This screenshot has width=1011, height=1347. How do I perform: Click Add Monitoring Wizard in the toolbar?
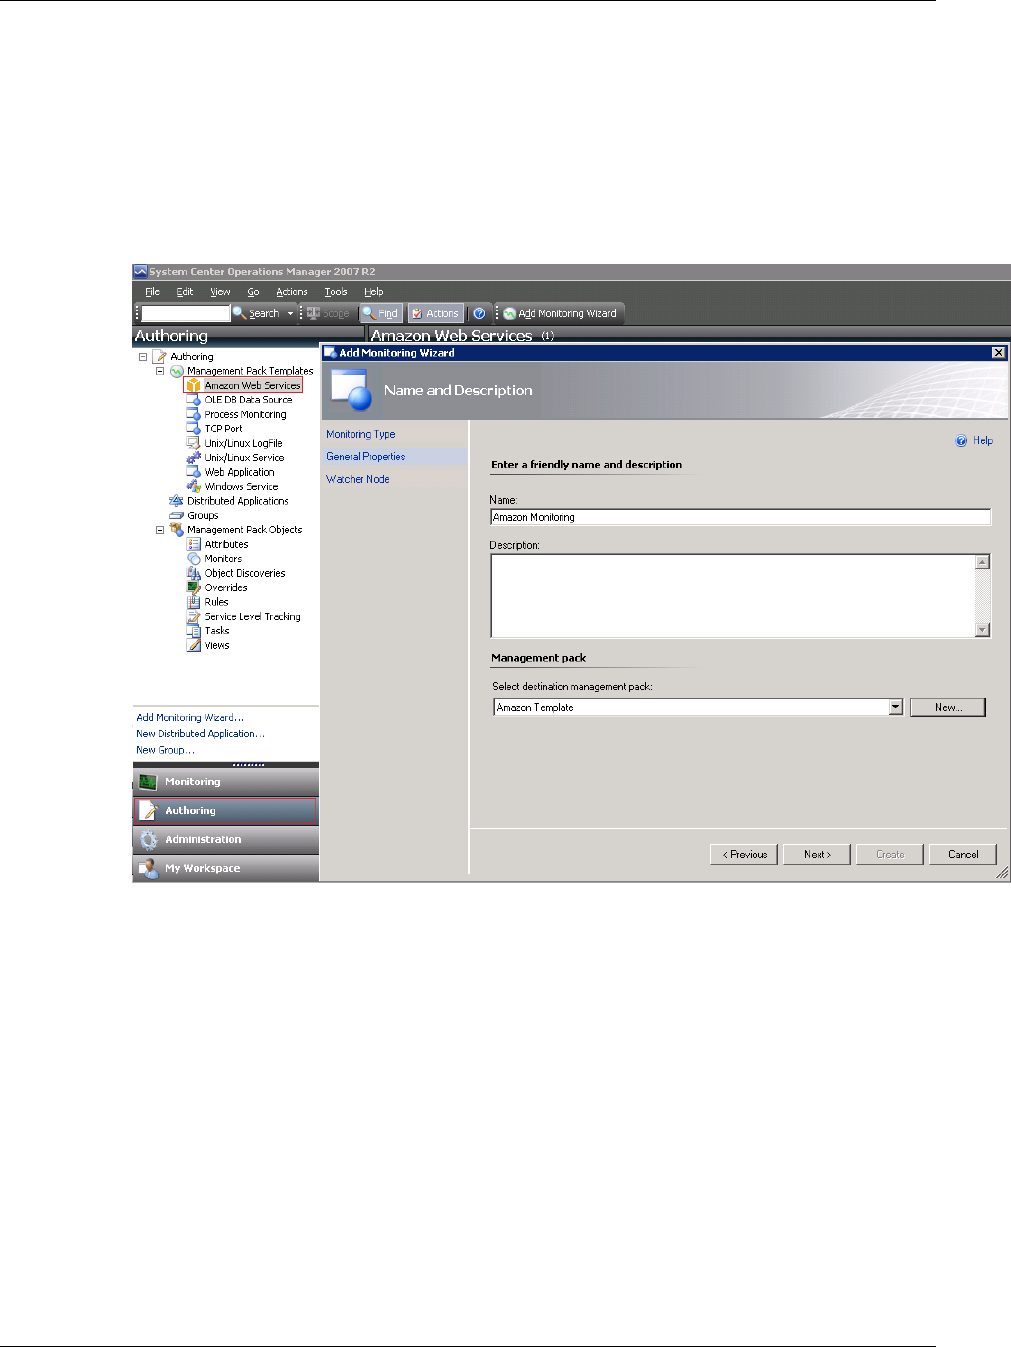[560, 313]
